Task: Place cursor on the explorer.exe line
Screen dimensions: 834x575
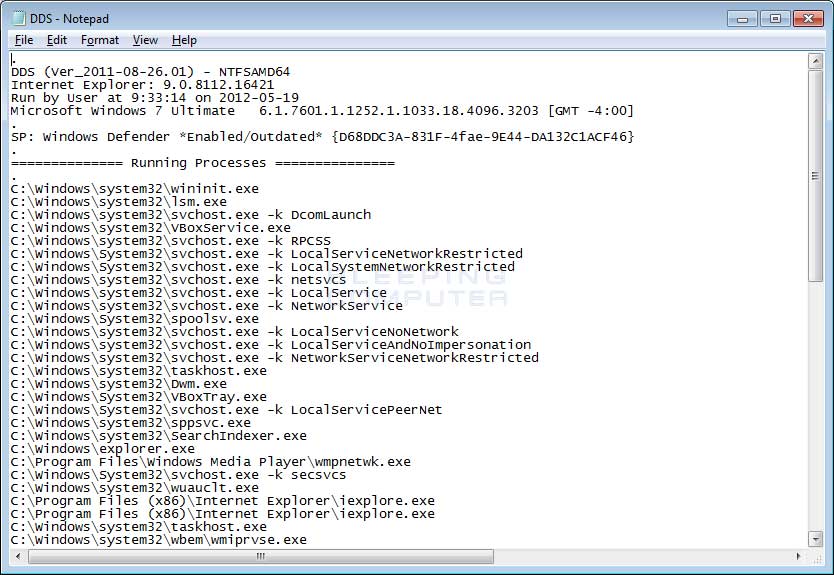Action: click(103, 449)
